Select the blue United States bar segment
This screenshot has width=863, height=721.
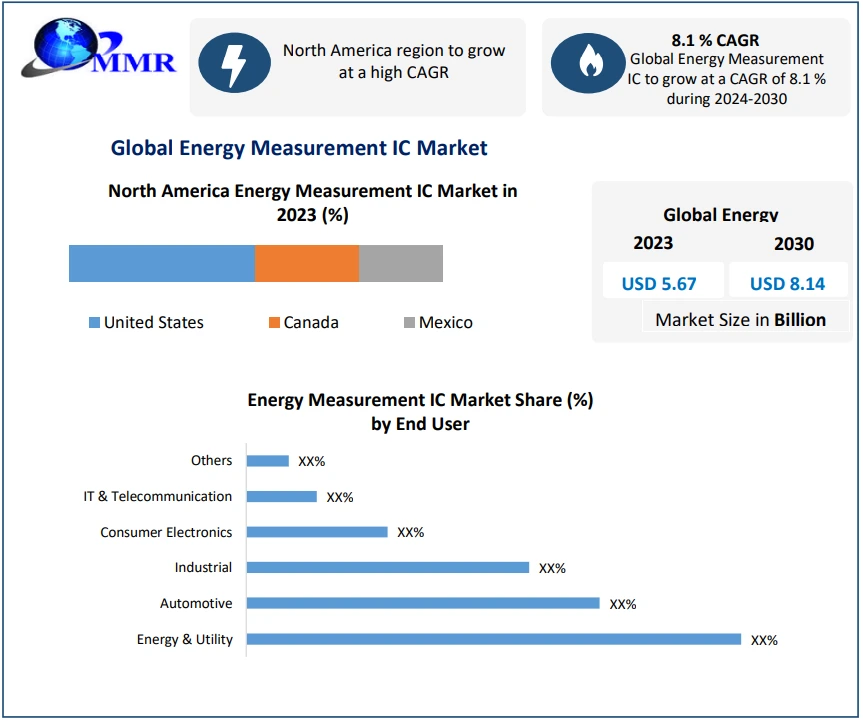(x=161, y=263)
